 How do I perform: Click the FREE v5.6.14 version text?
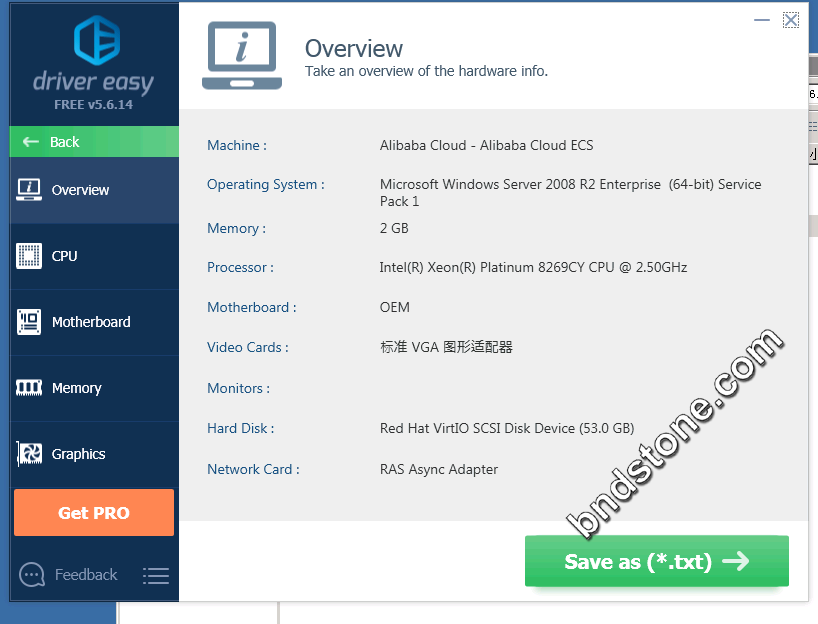(94, 104)
